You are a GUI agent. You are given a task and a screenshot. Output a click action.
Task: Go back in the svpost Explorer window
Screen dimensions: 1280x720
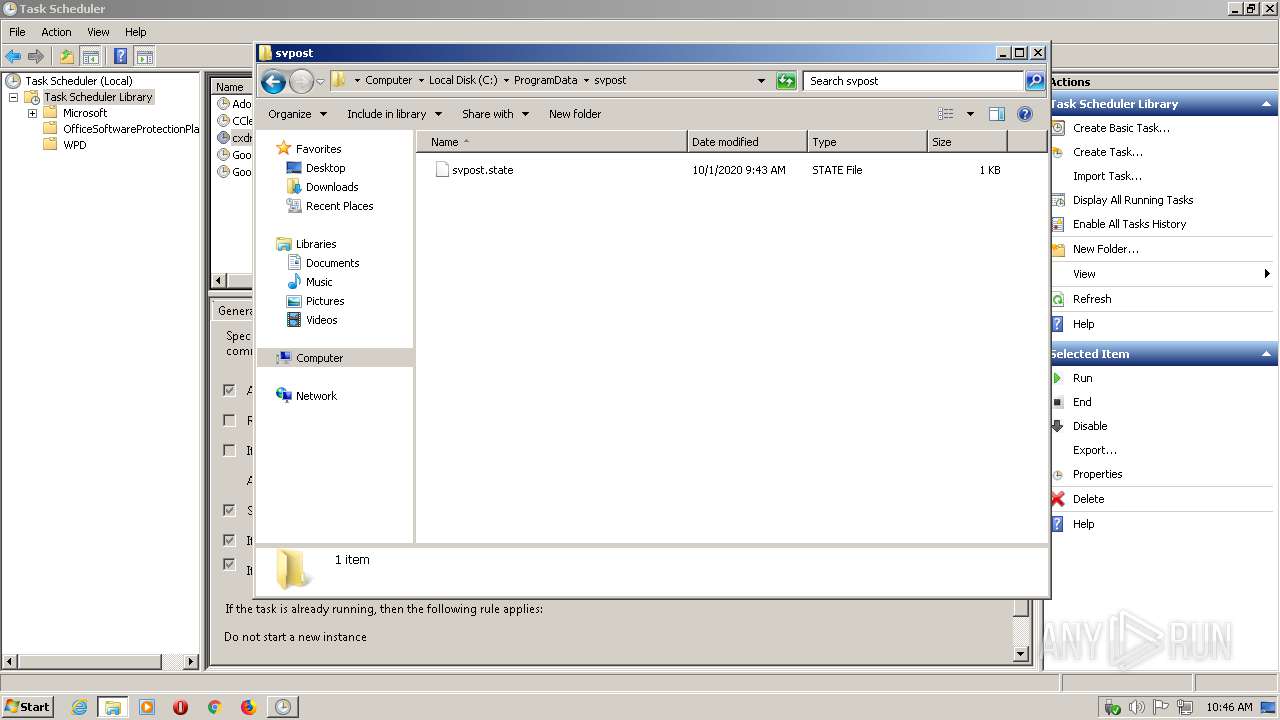273,81
